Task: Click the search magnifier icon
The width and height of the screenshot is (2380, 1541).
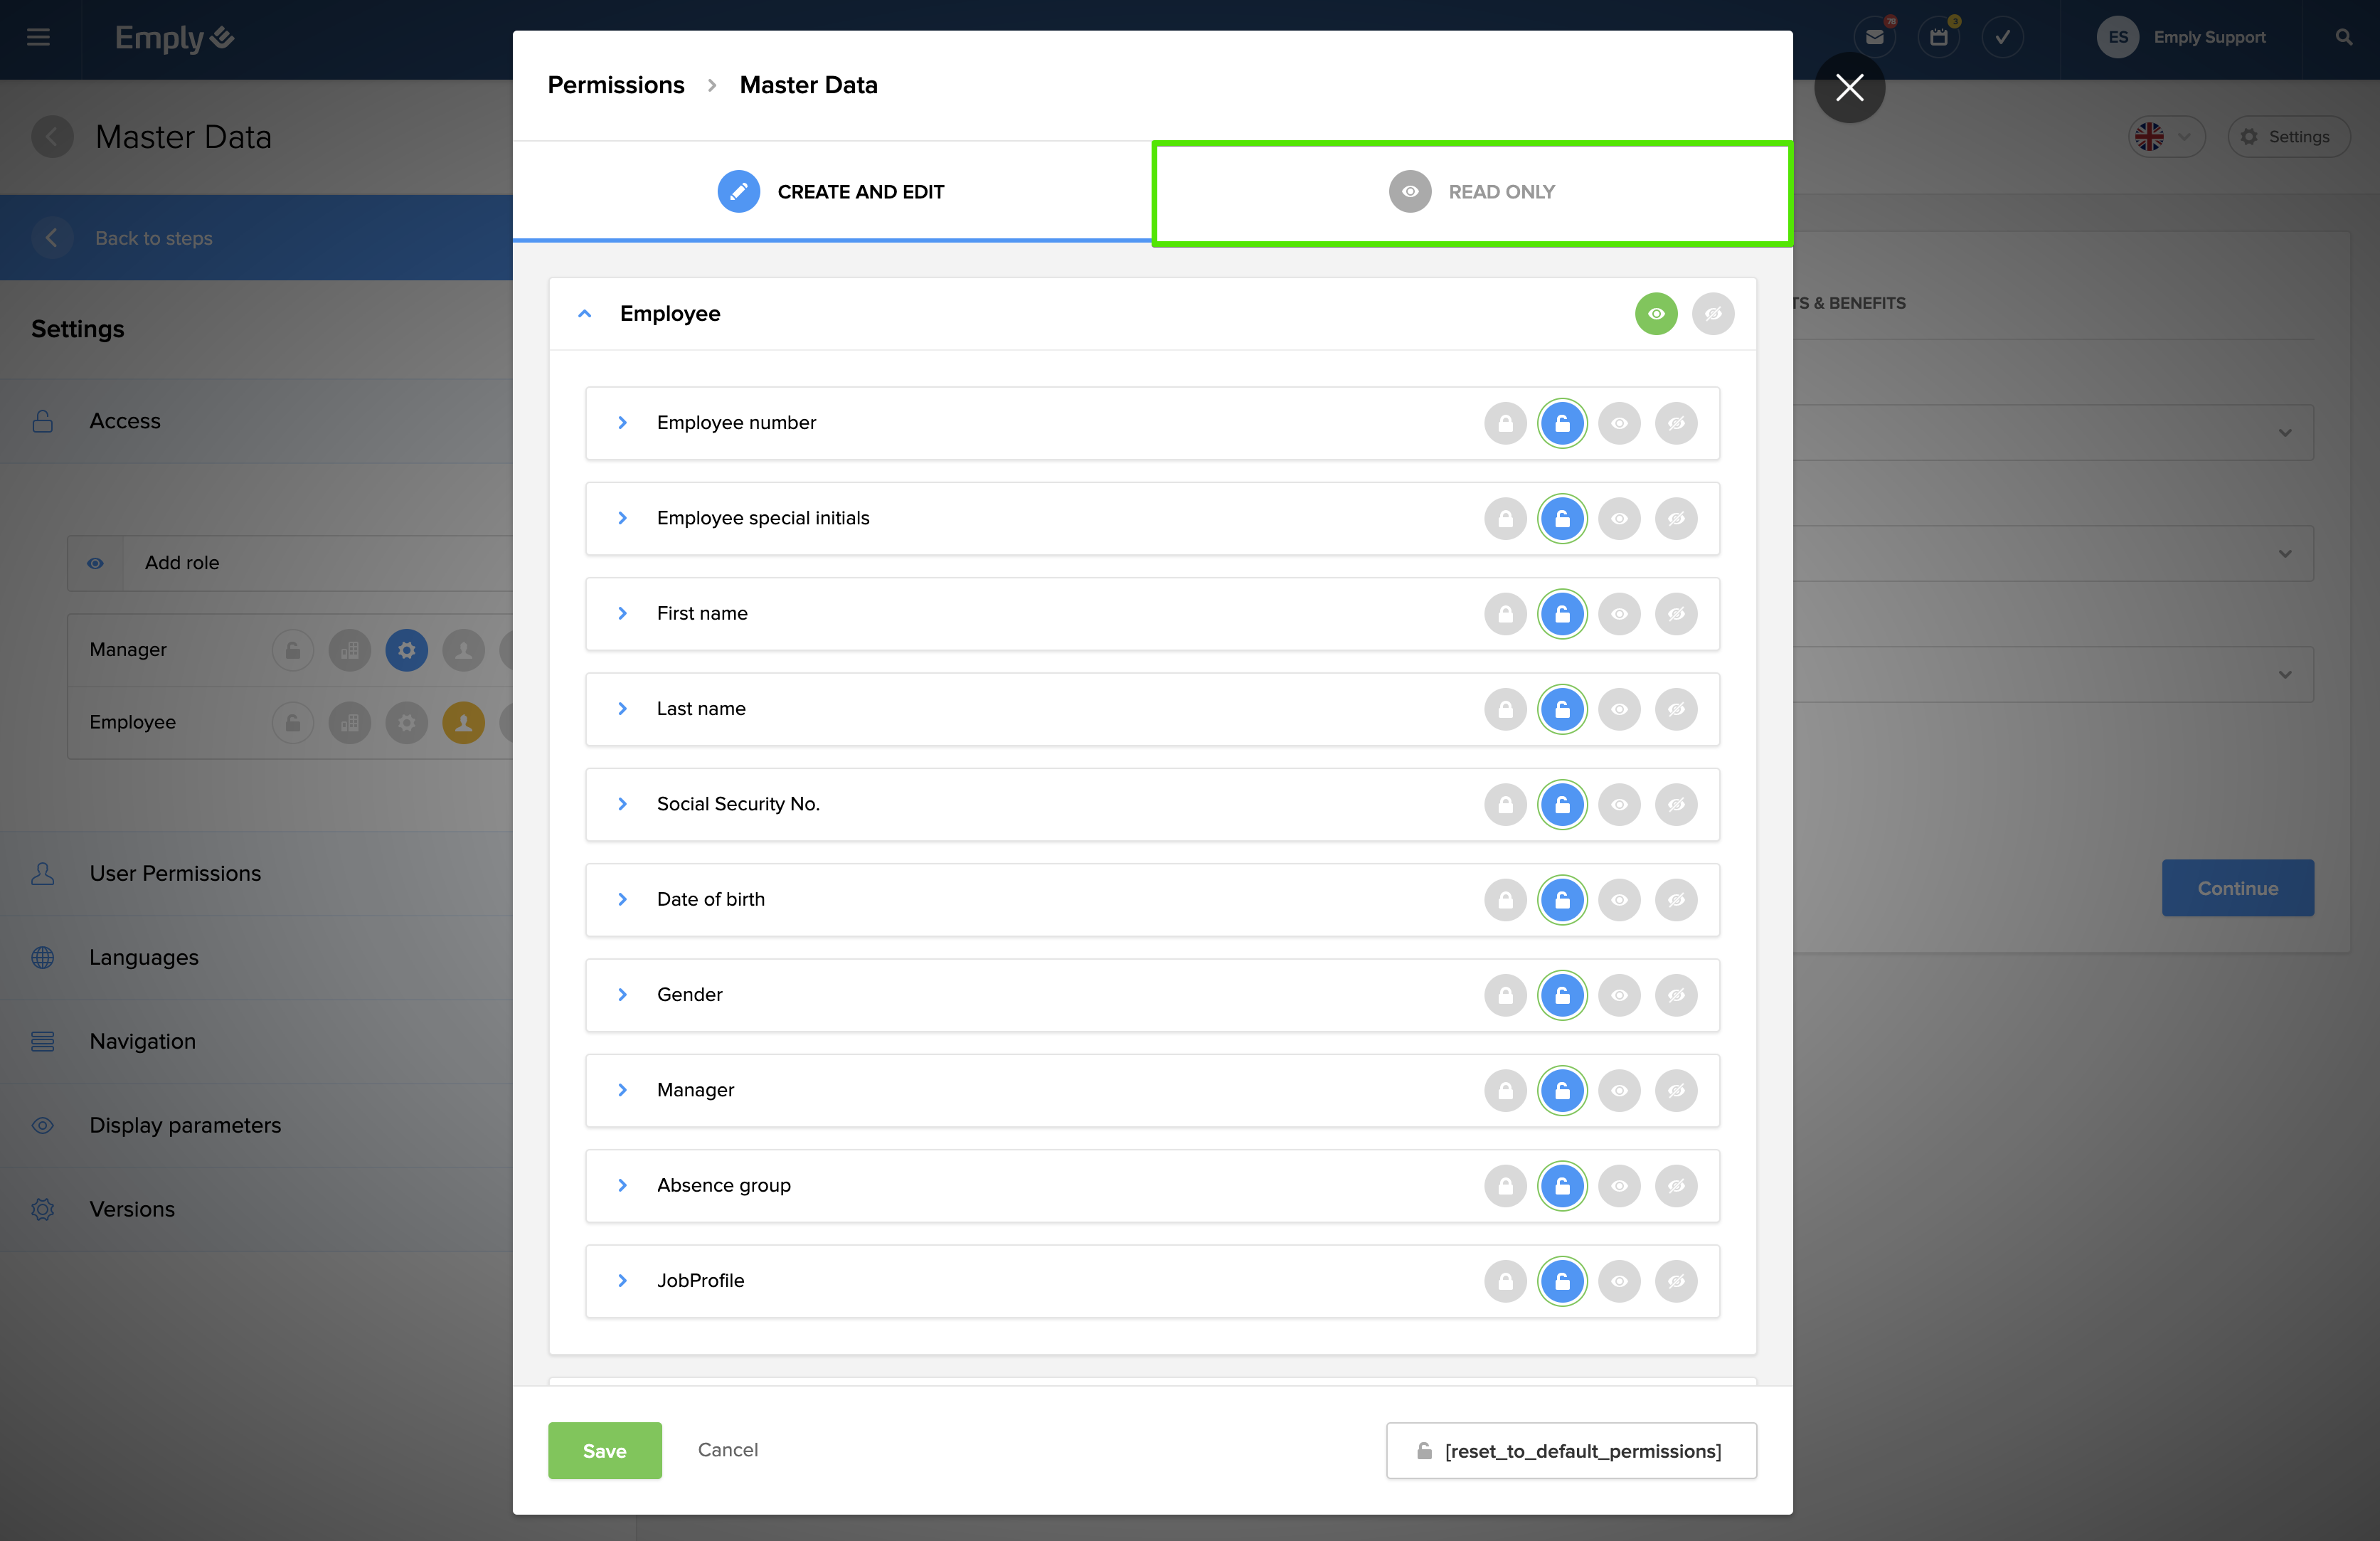Action: (x=2343, y=38)
